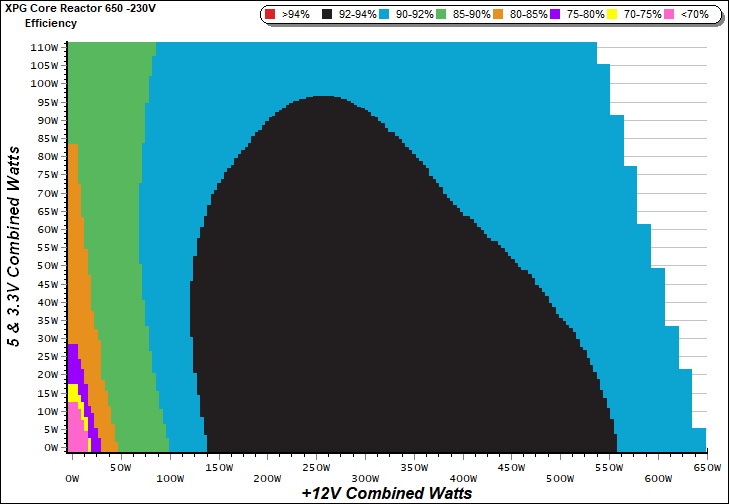Click the red >94% legend swatch
This screenshot has width=729, height=504.
(271, 15)
